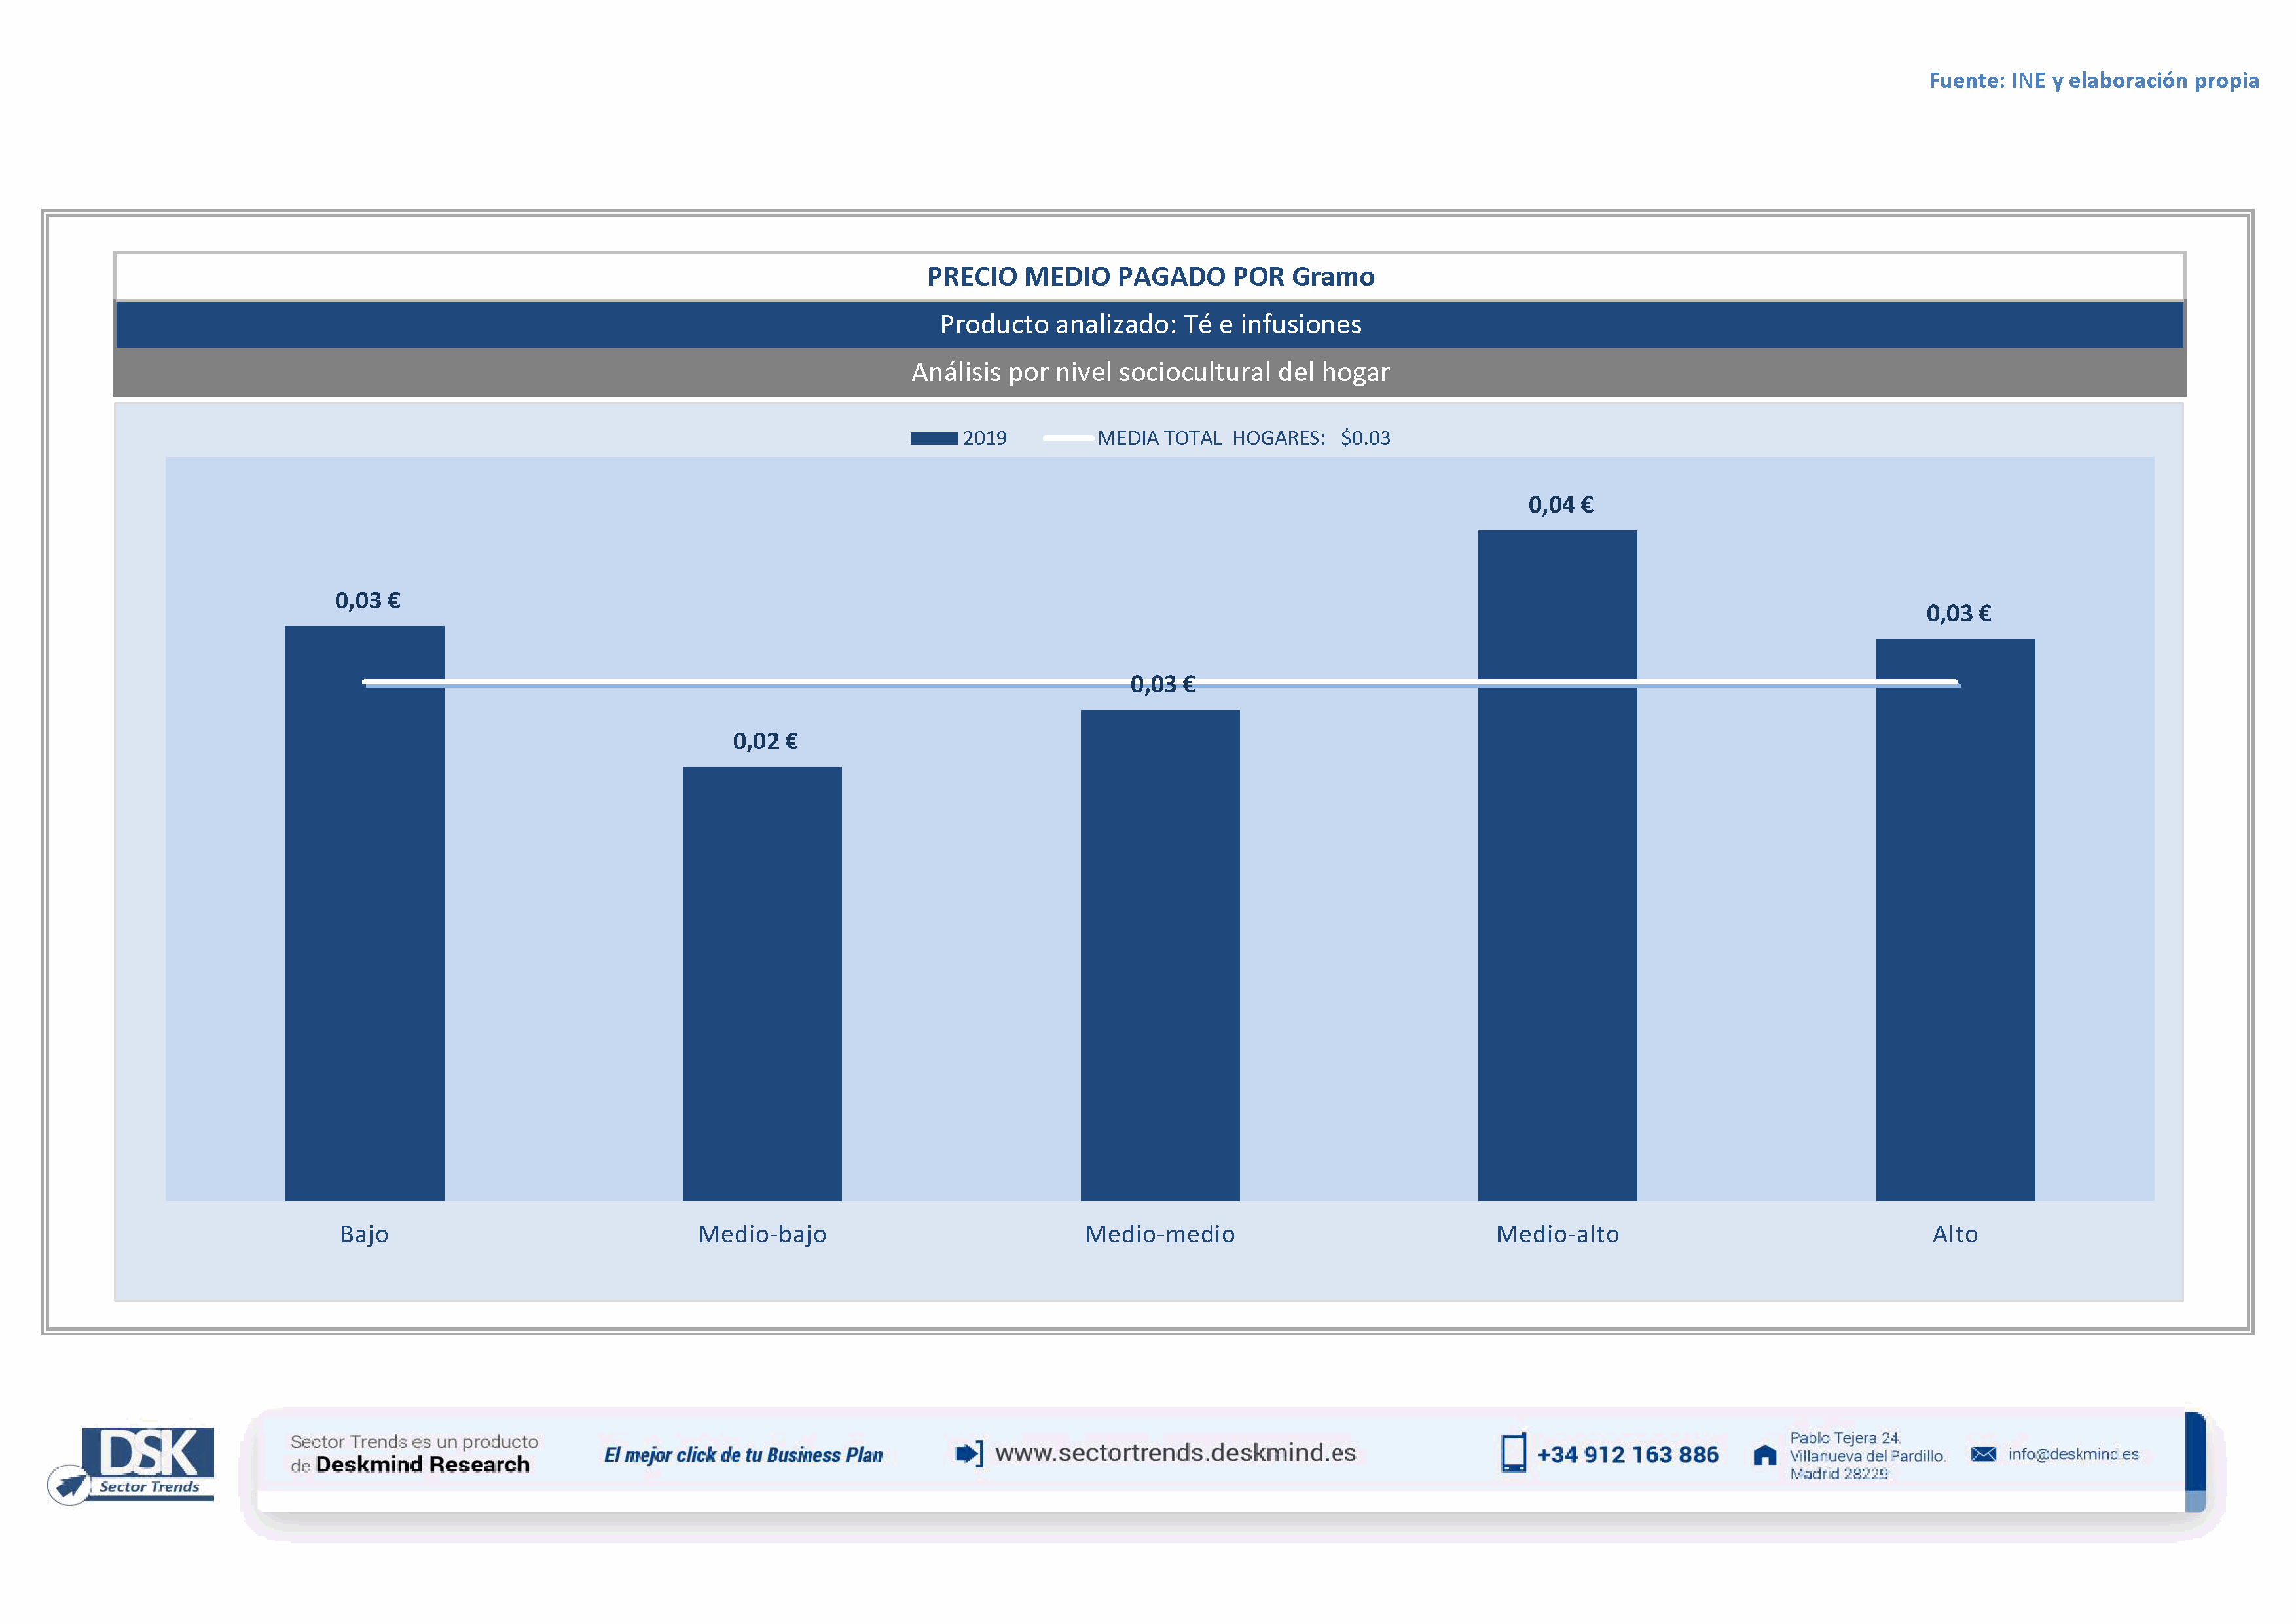This screenshot has height=1624, width=2296.
Task: Click phone number +34 912 163 886
Action: [1627, 1454]
